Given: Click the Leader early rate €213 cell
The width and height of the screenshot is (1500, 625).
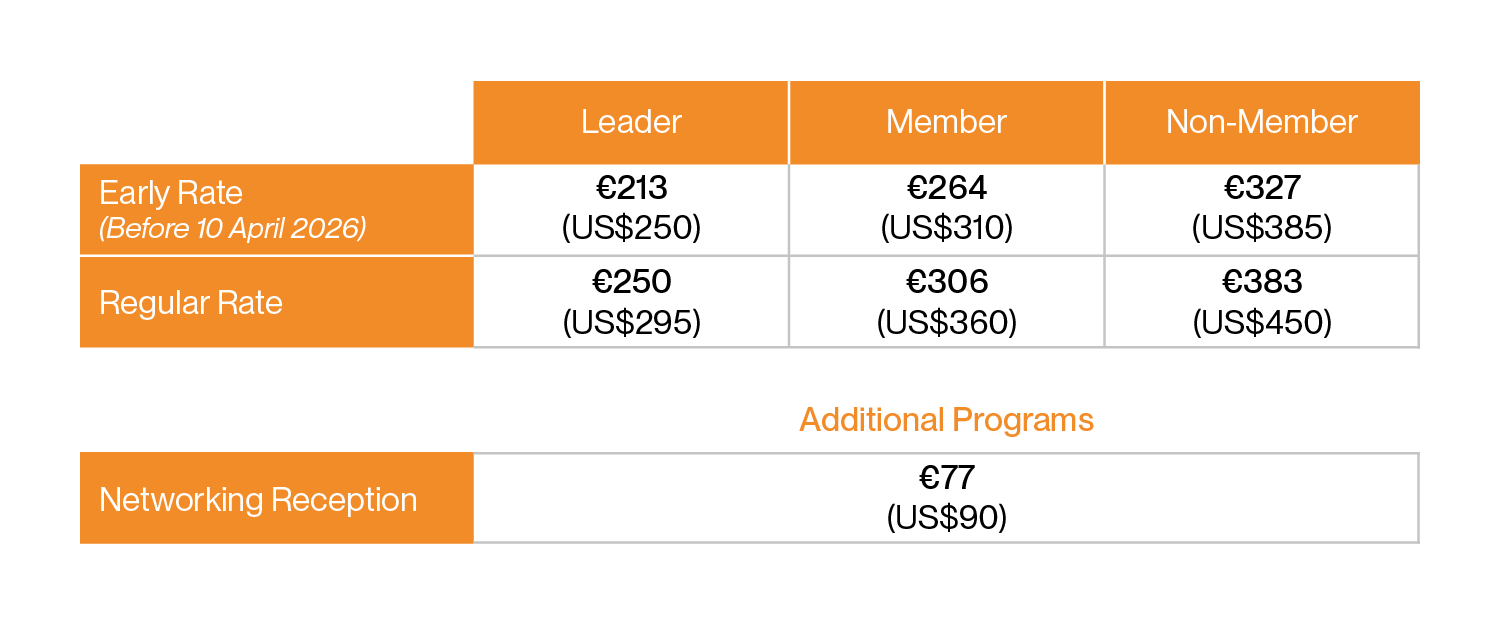Looking at the screenshot, I should click(x=631, y=188).
